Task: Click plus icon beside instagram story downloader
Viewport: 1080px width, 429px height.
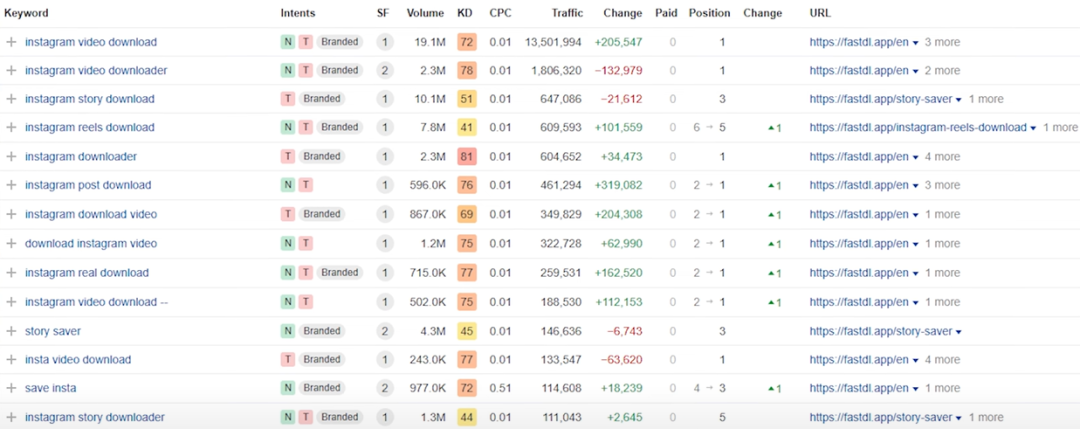Action: (x=10, y=417)
